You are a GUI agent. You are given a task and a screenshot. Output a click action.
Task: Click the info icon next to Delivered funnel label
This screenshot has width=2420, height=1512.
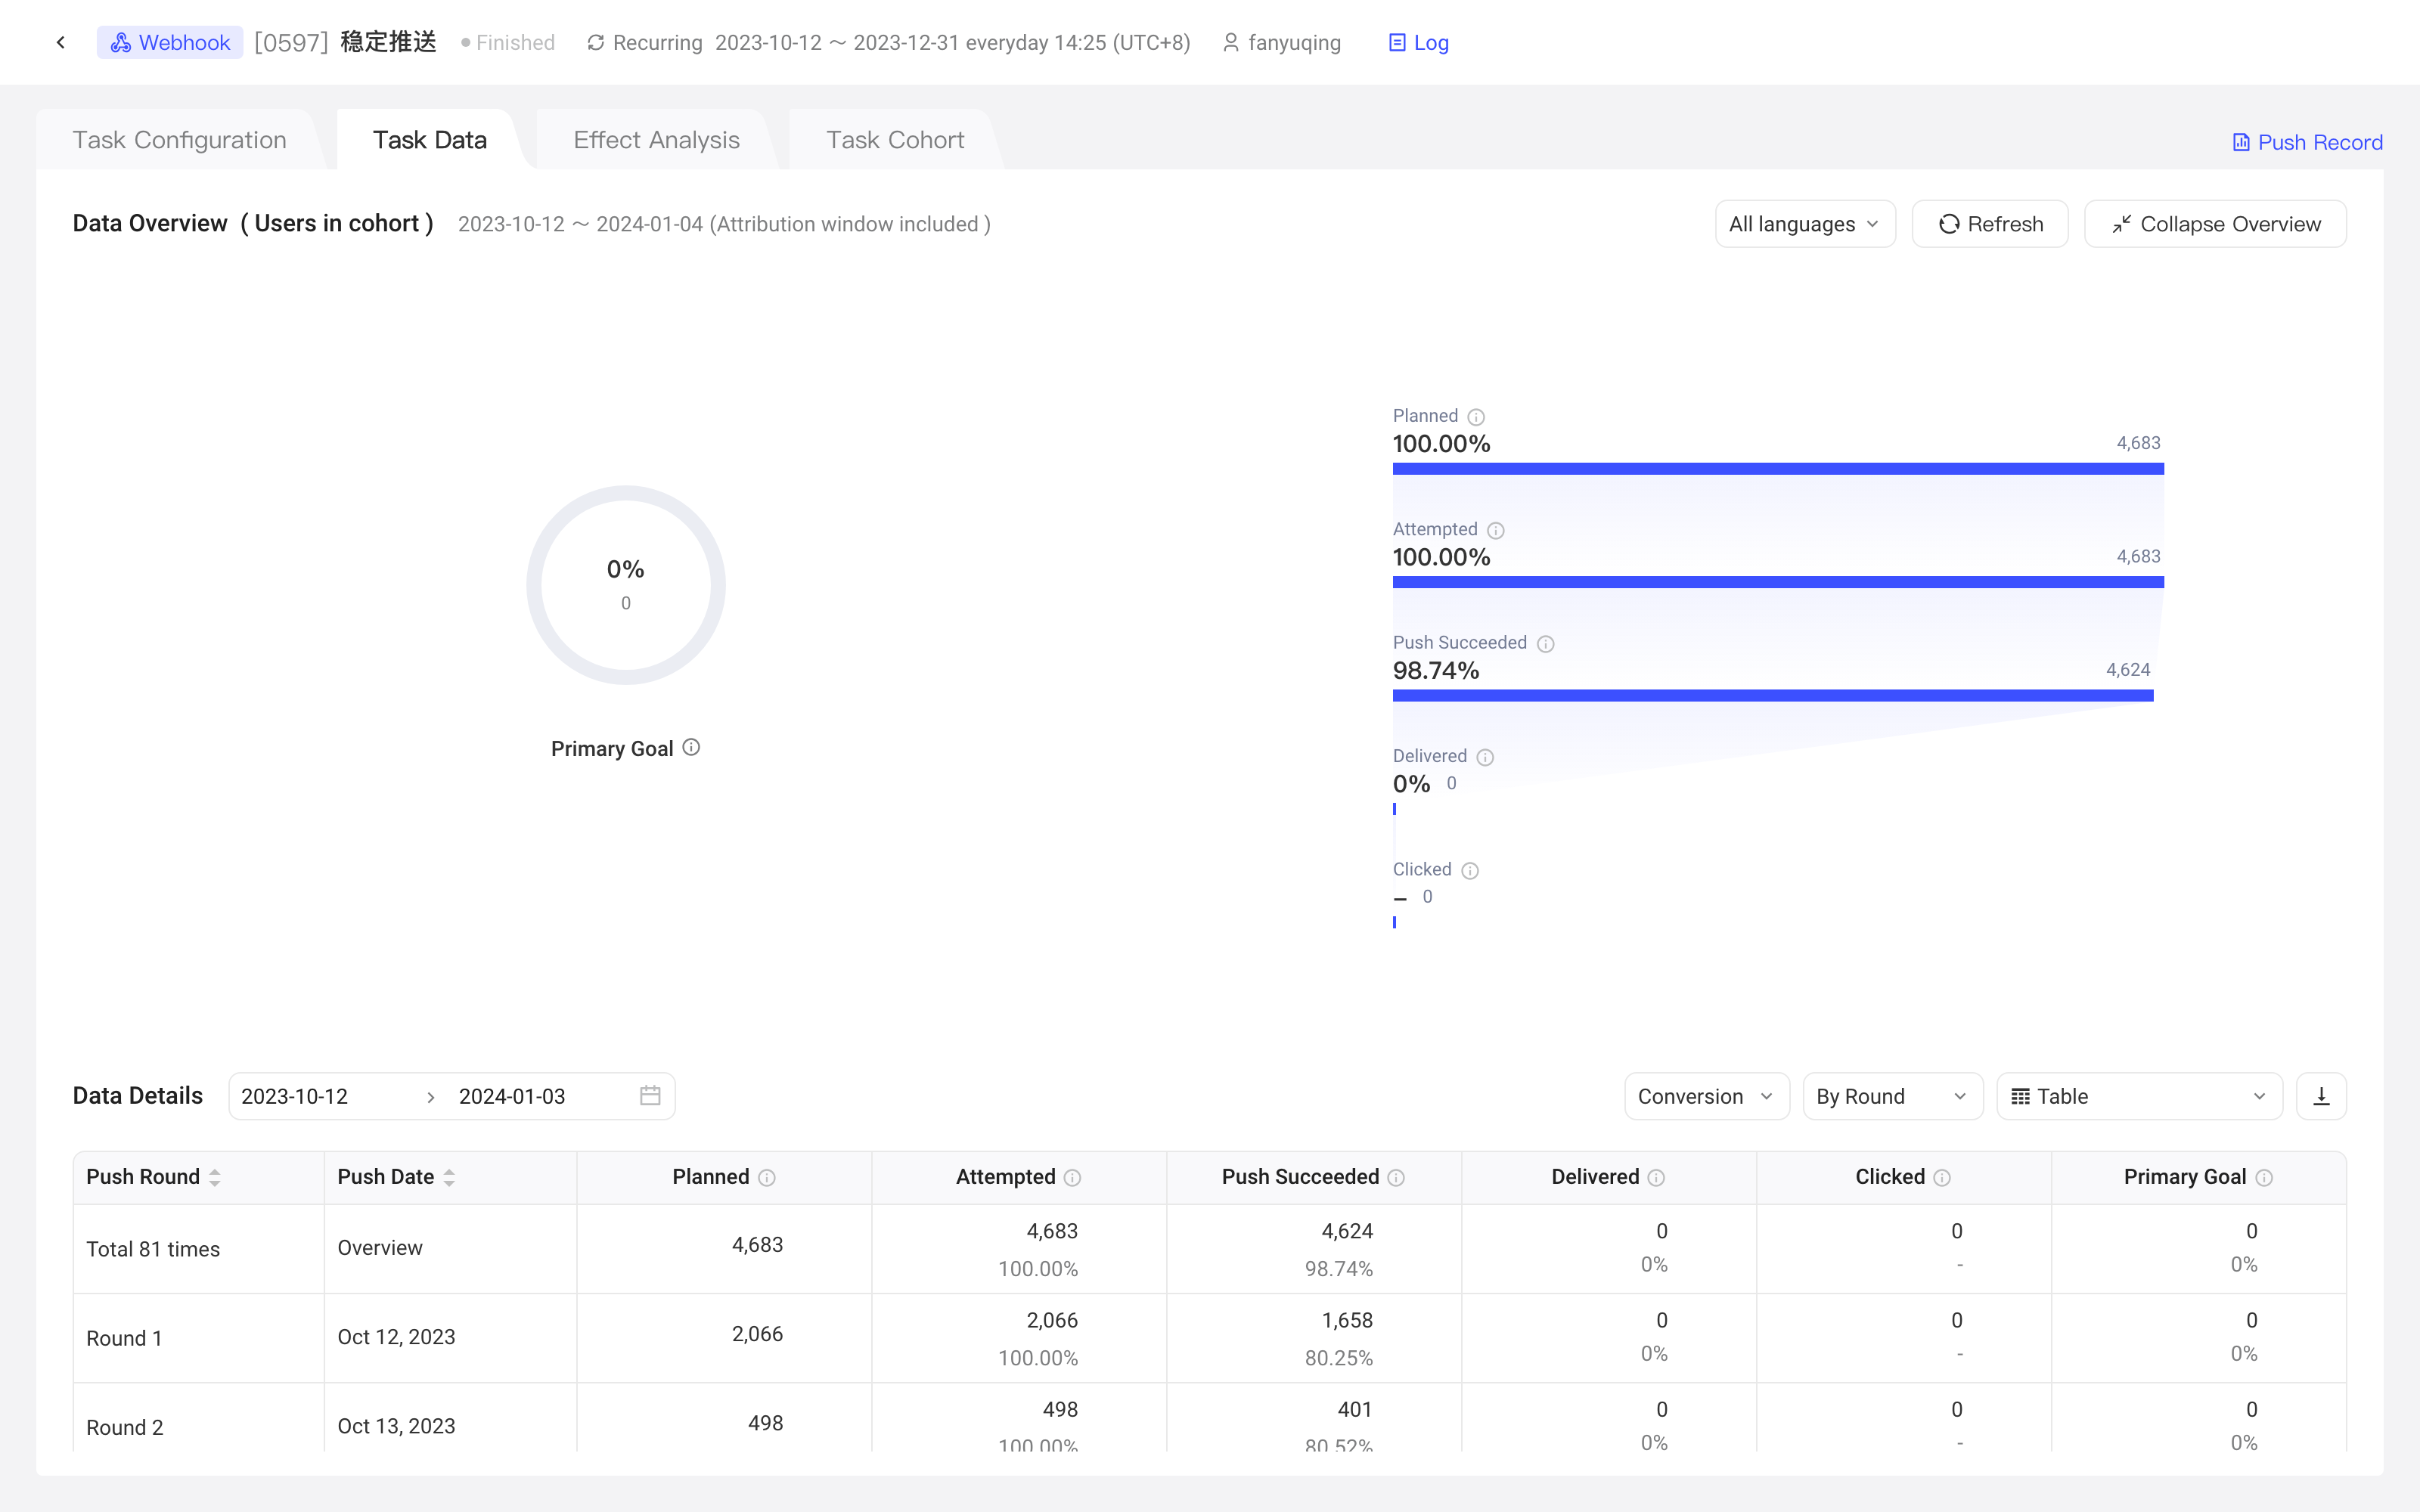pos(1485,757)
